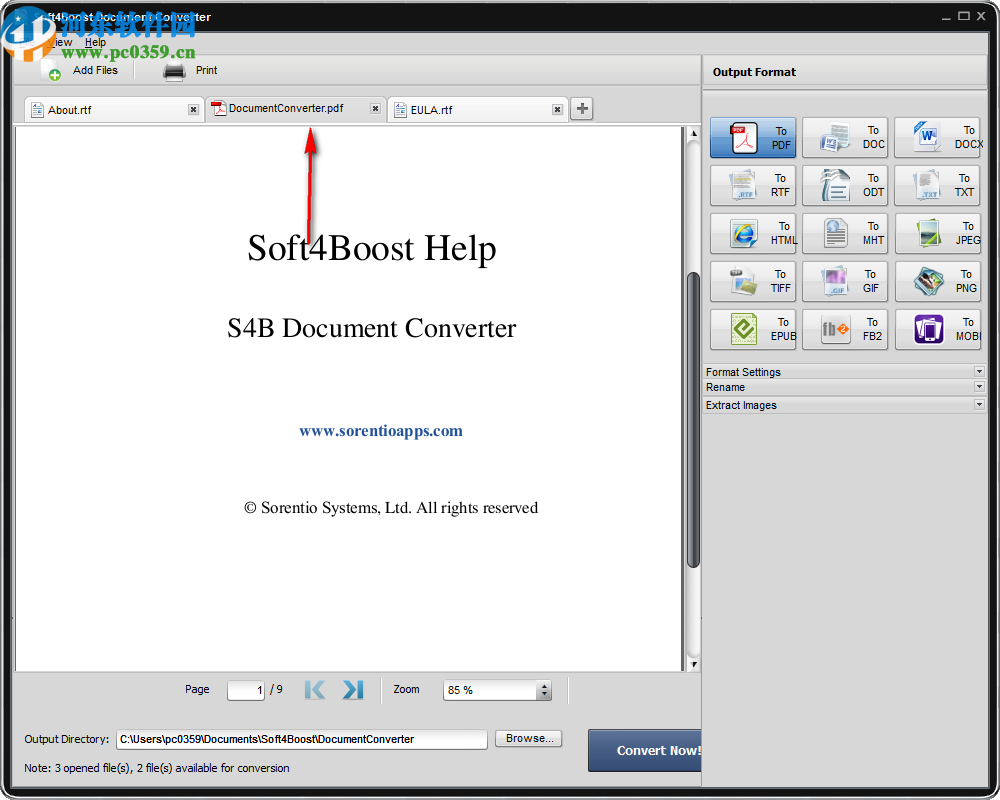Screen dimensions: 1000x800
Task: Select the To PDF output format
Action: pos(752,137)
